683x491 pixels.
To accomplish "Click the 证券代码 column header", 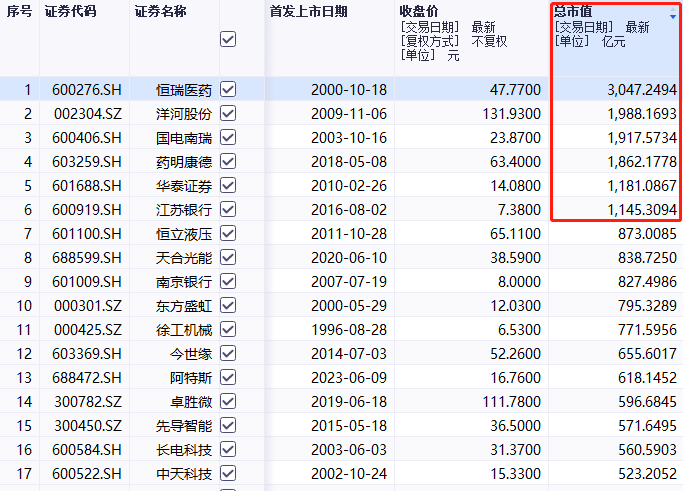I will [71, 11].
